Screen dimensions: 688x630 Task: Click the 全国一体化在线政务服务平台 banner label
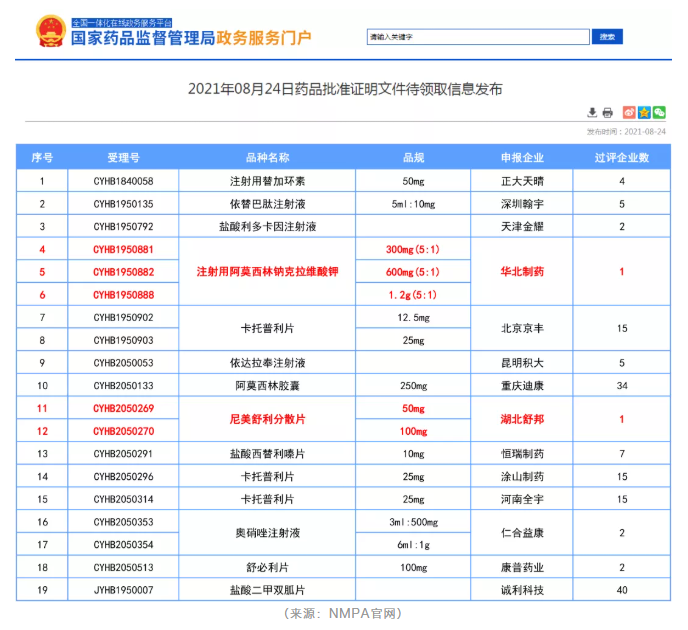(122, 23)
